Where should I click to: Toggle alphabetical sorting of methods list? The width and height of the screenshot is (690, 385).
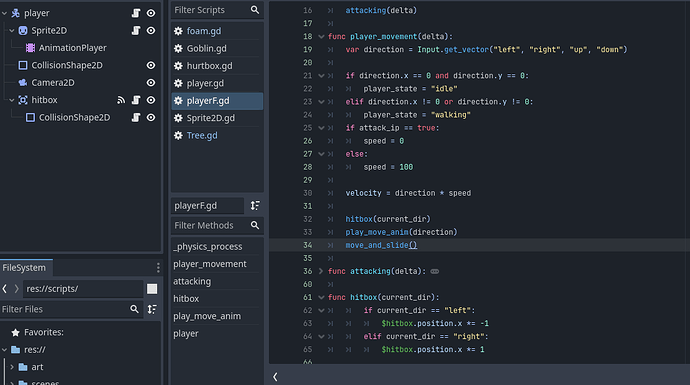click(x=255, y=205)
